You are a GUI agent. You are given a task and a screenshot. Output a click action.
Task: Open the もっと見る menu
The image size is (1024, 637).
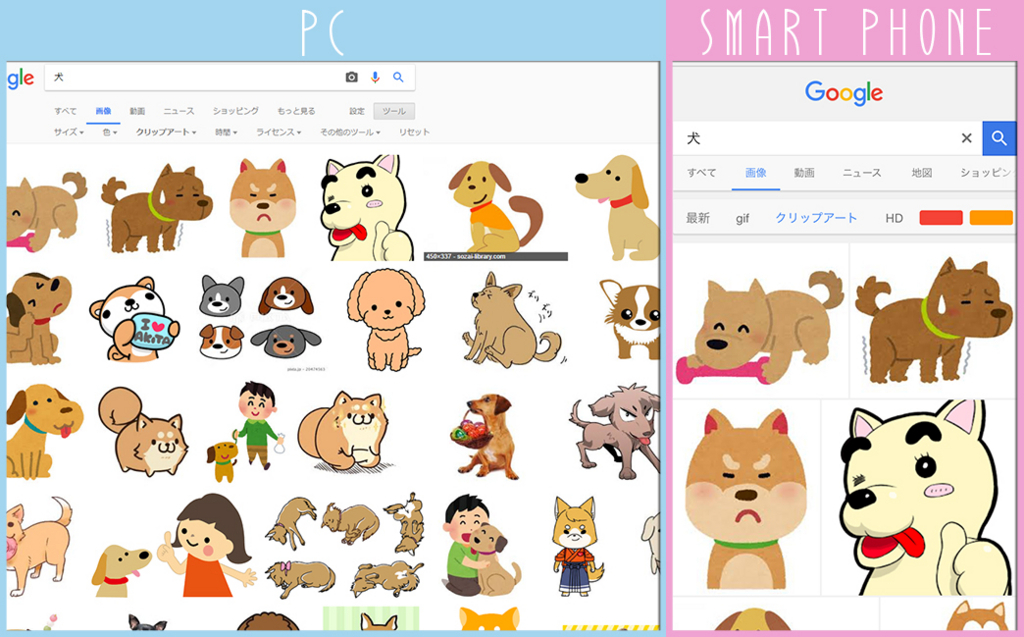[x=296, y=111]
